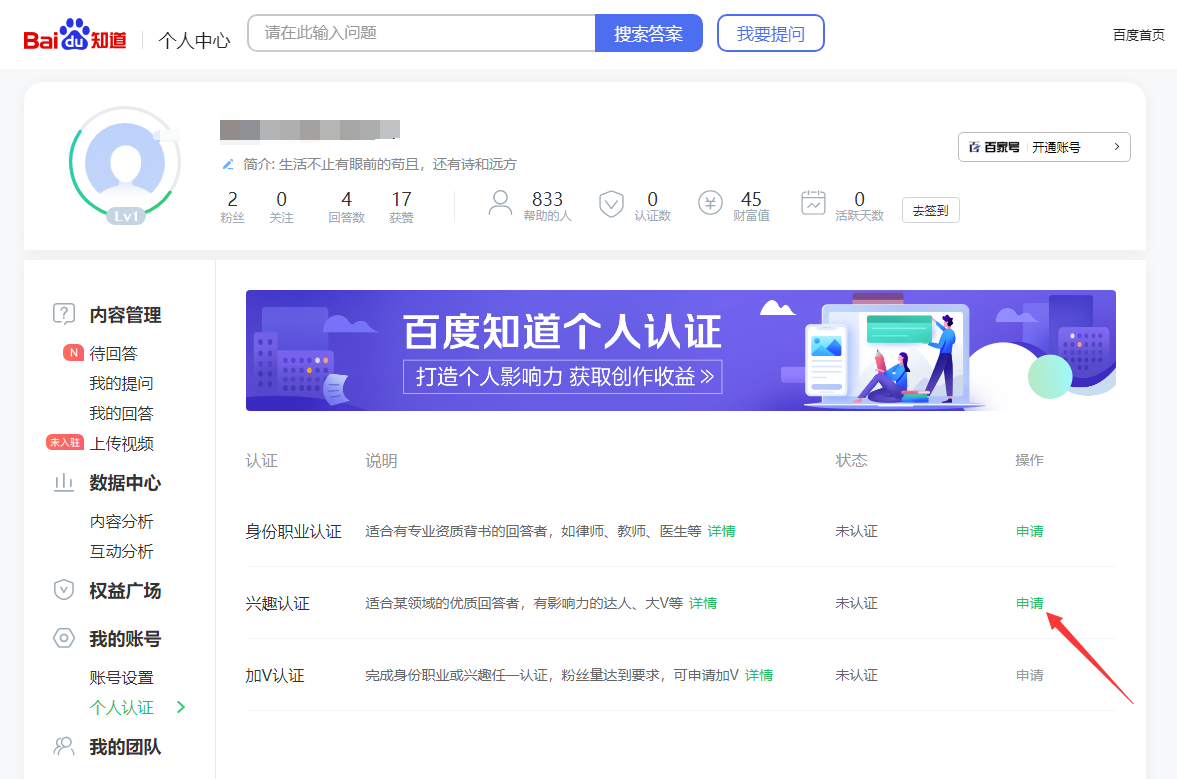
Task: Expand 开通账号 via its chevron arrow
Action: pos(1117,146)
